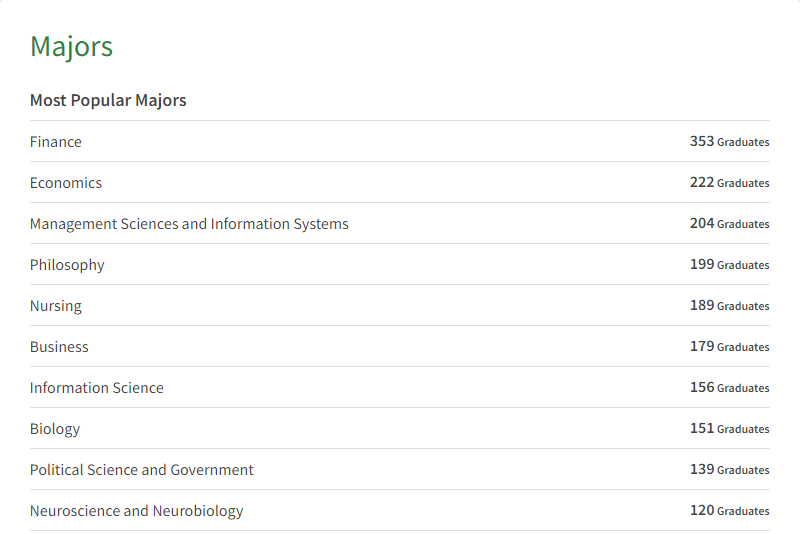Select Management Sciences and Information Systems
800x534 pixels.
tap(189, 224)
